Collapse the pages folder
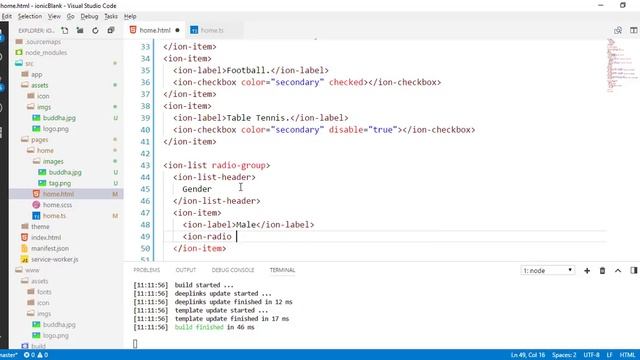This screenshot has height=360, width=640. (39, 140)
